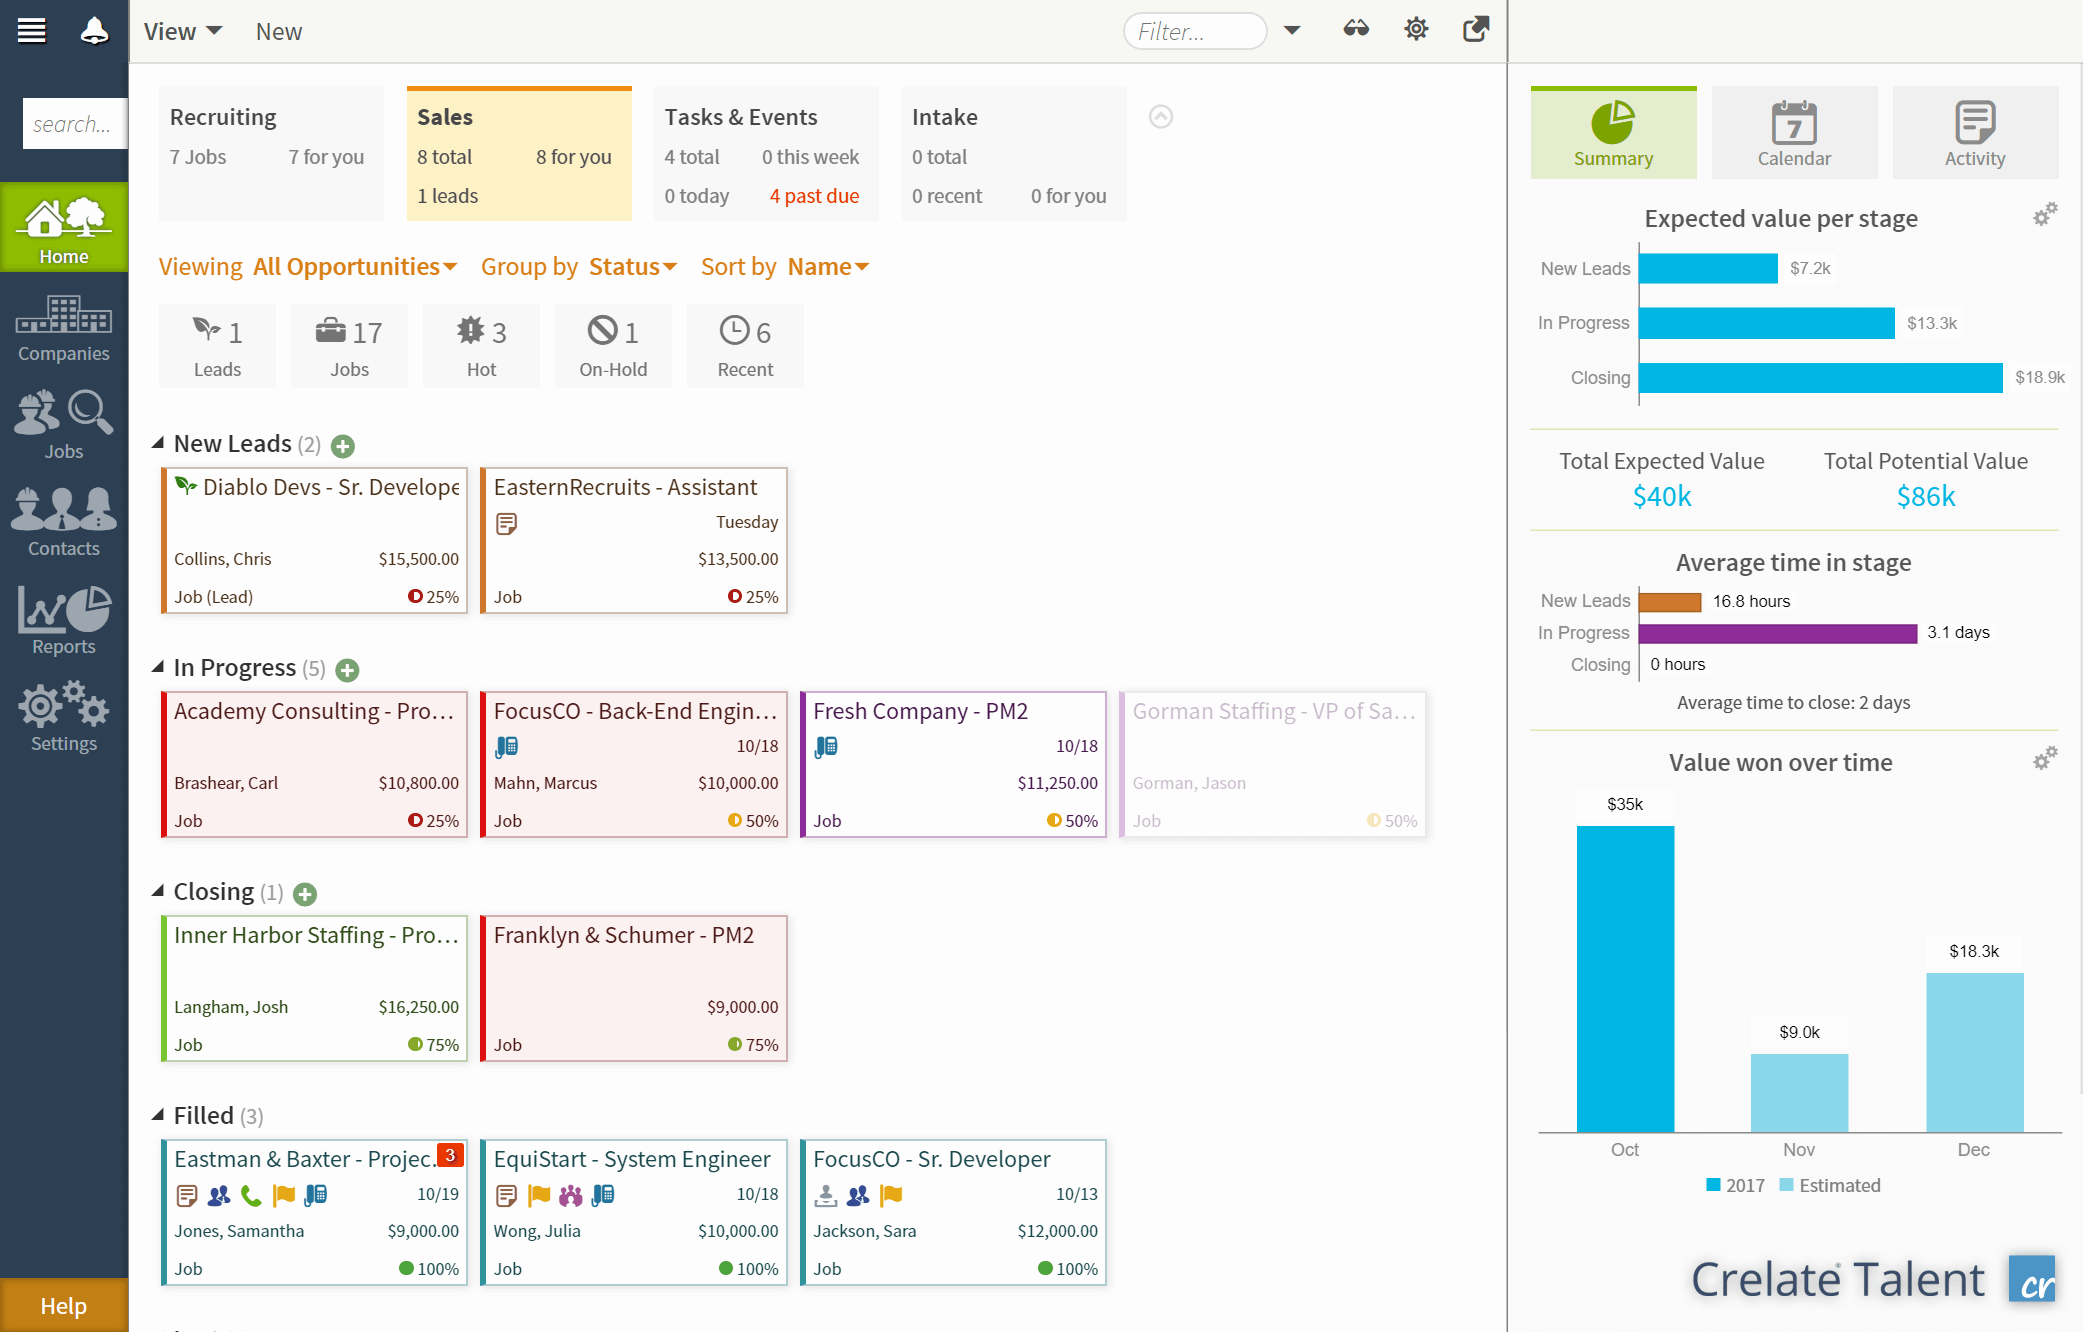The image size is (2083, 1332).
Task: Collapse the In Progress section
Action: tap(158, 667)
